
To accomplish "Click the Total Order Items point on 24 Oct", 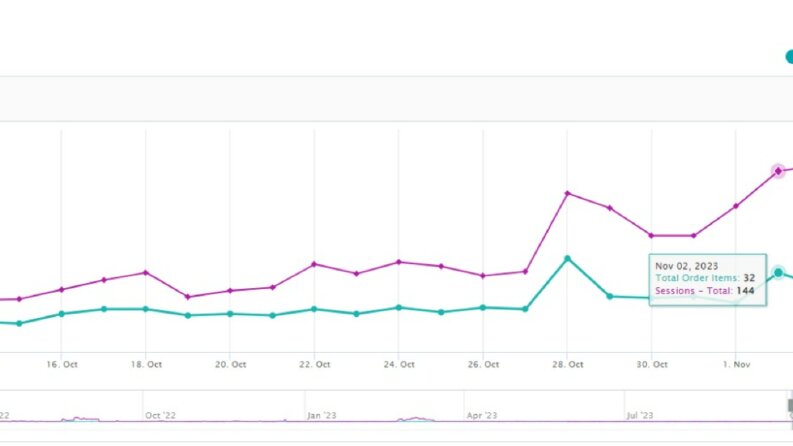I will (x=399, y=307).
